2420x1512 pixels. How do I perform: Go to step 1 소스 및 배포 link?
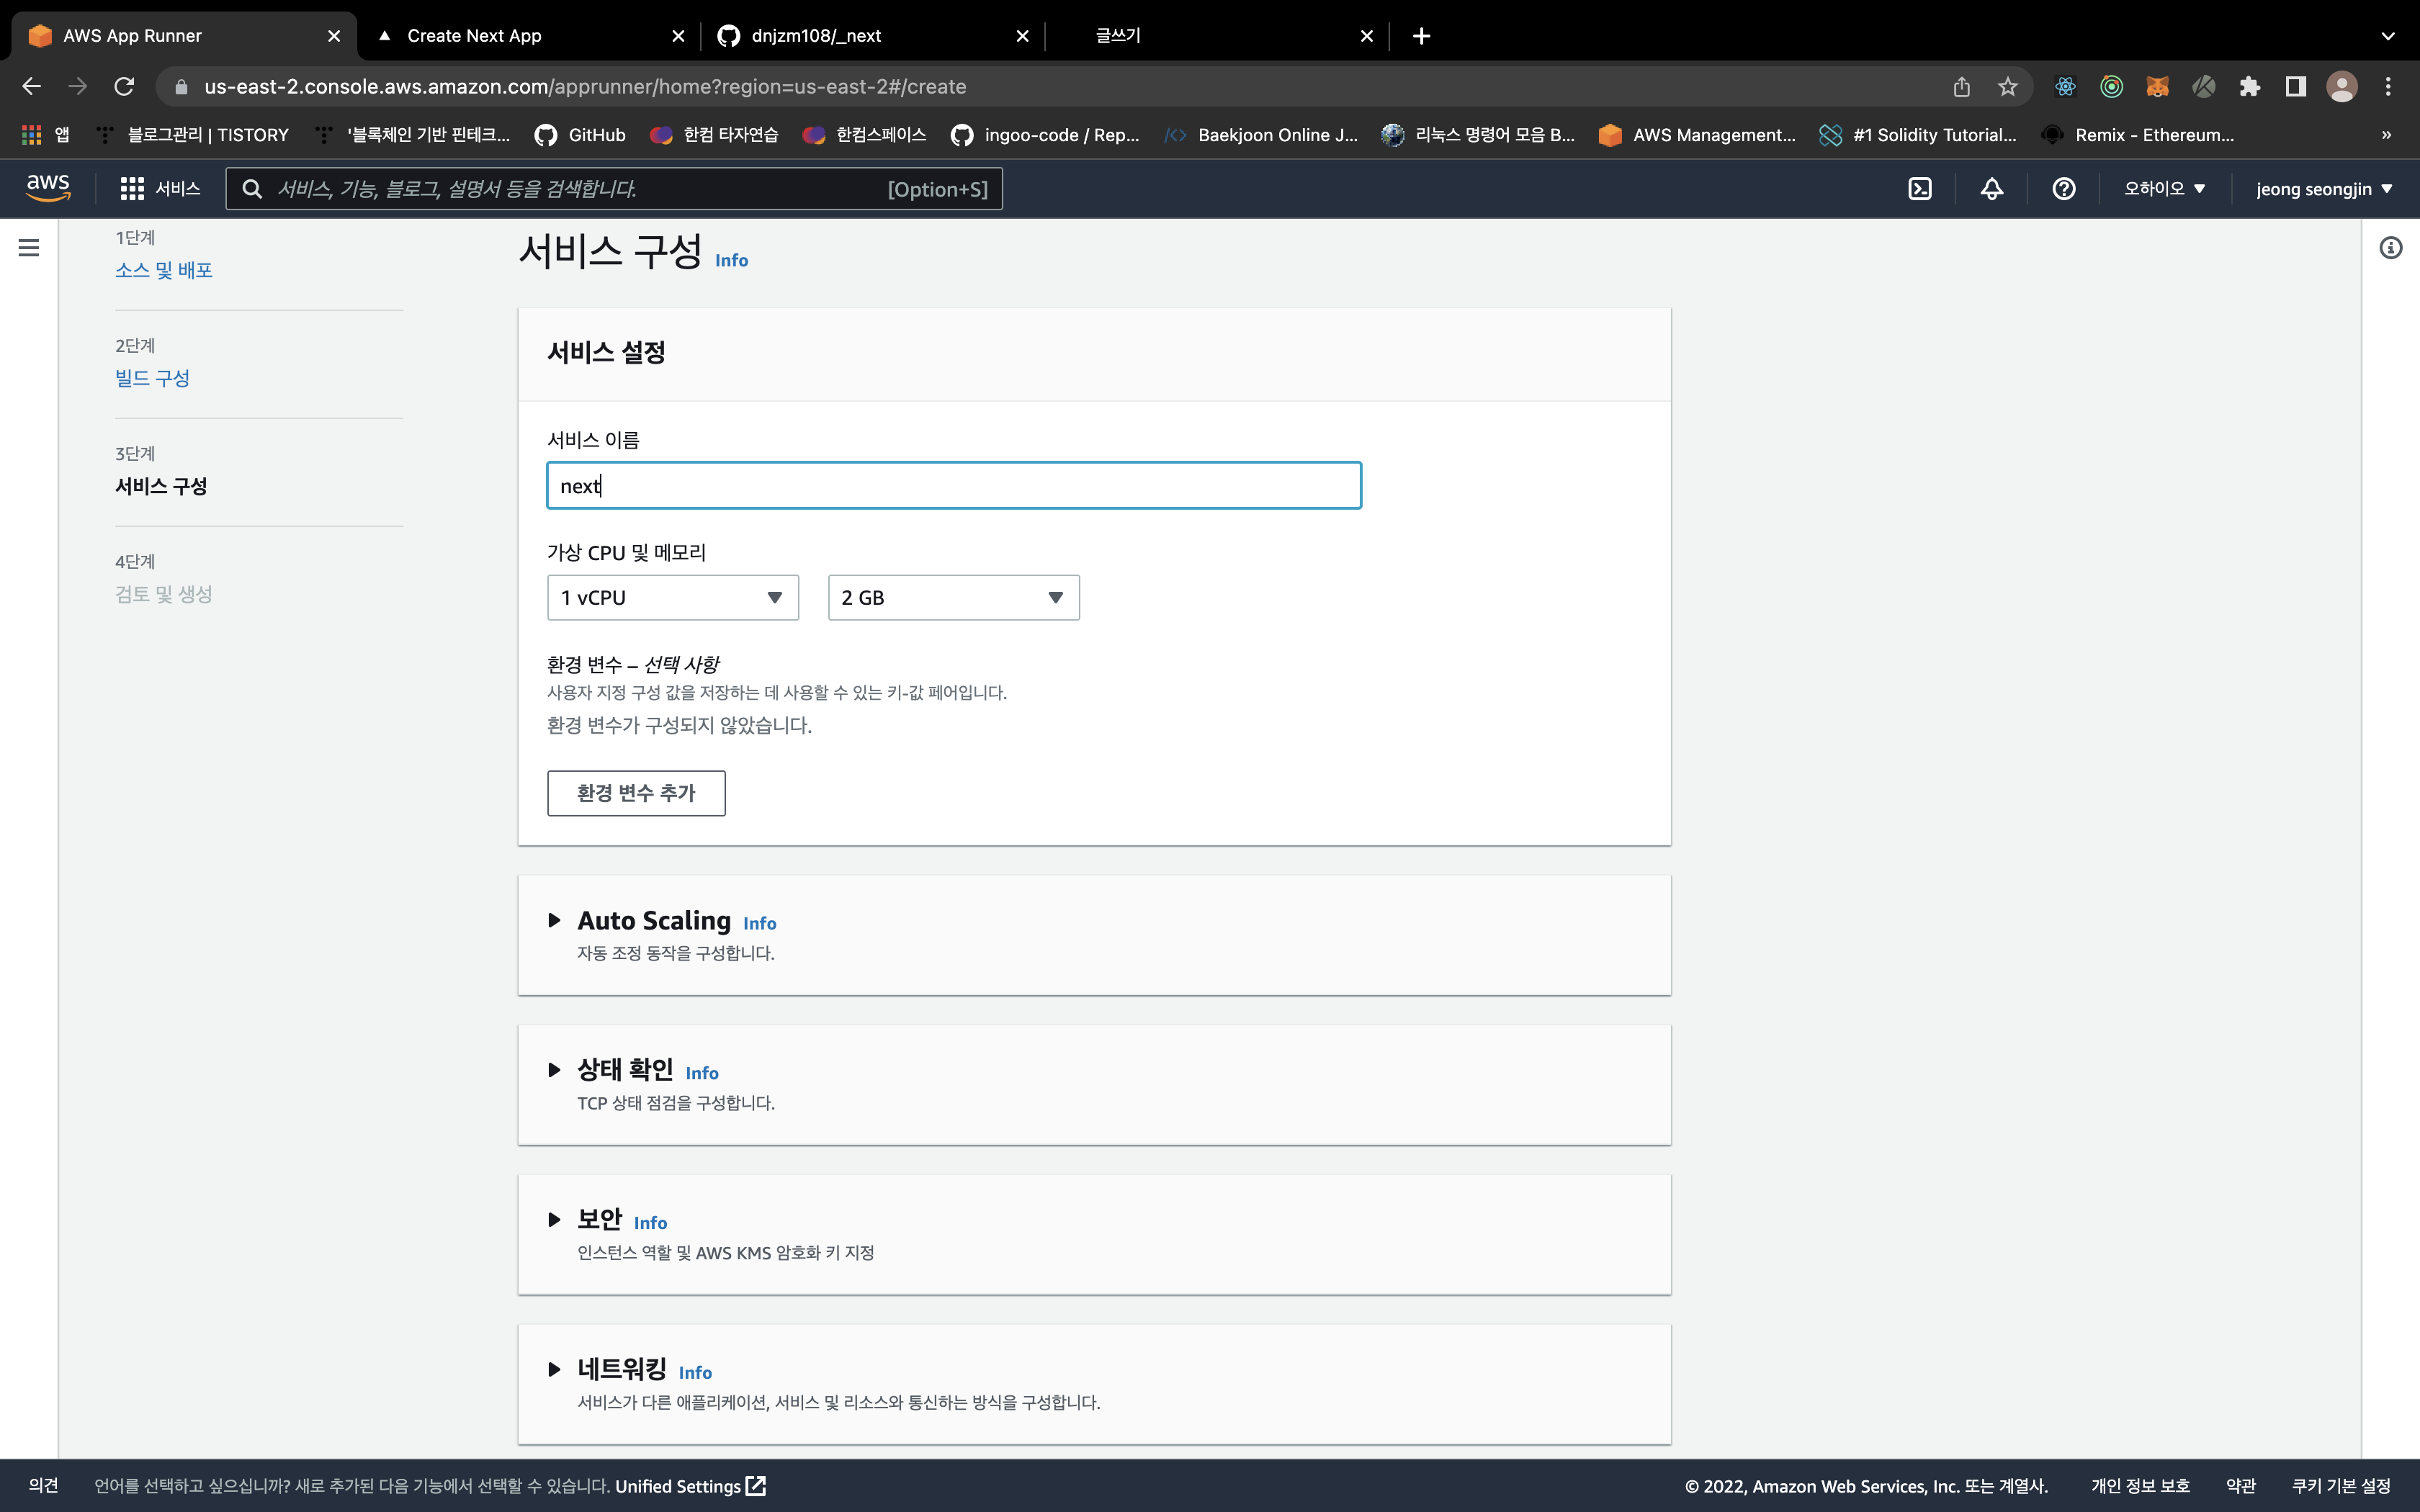click(x=164, y=270)
